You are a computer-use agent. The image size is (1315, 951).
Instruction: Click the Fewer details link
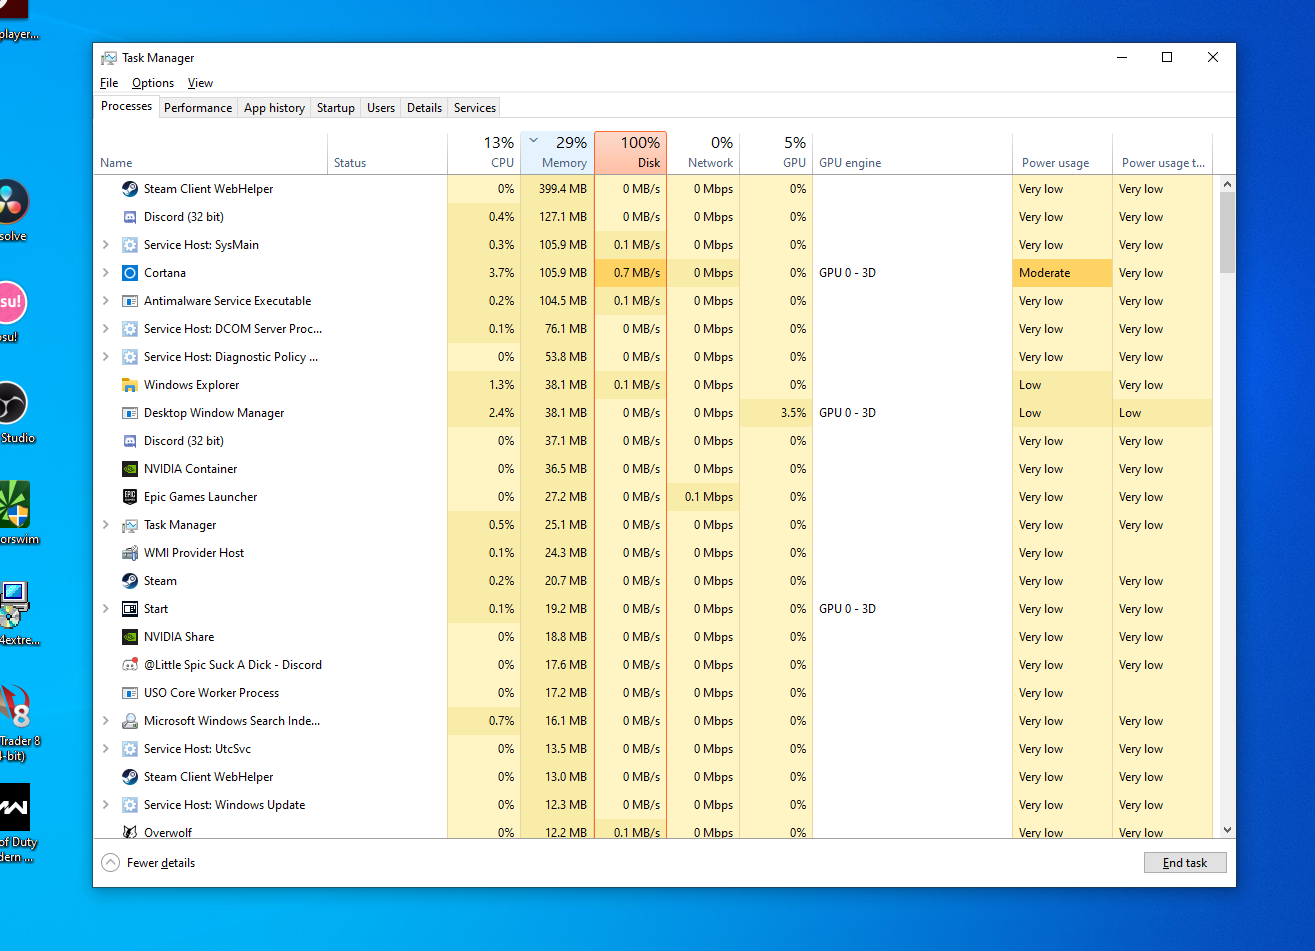[x=161, y=863]
